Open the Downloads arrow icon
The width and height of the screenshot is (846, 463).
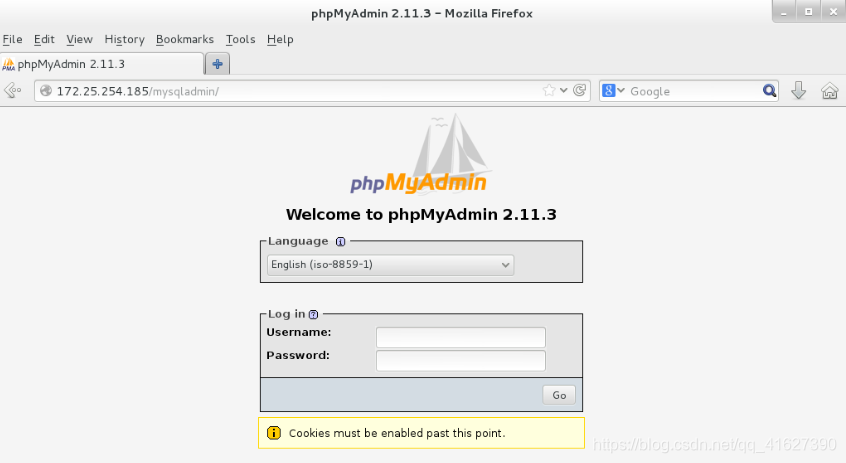pyautogui.click(x=799, y=91)
